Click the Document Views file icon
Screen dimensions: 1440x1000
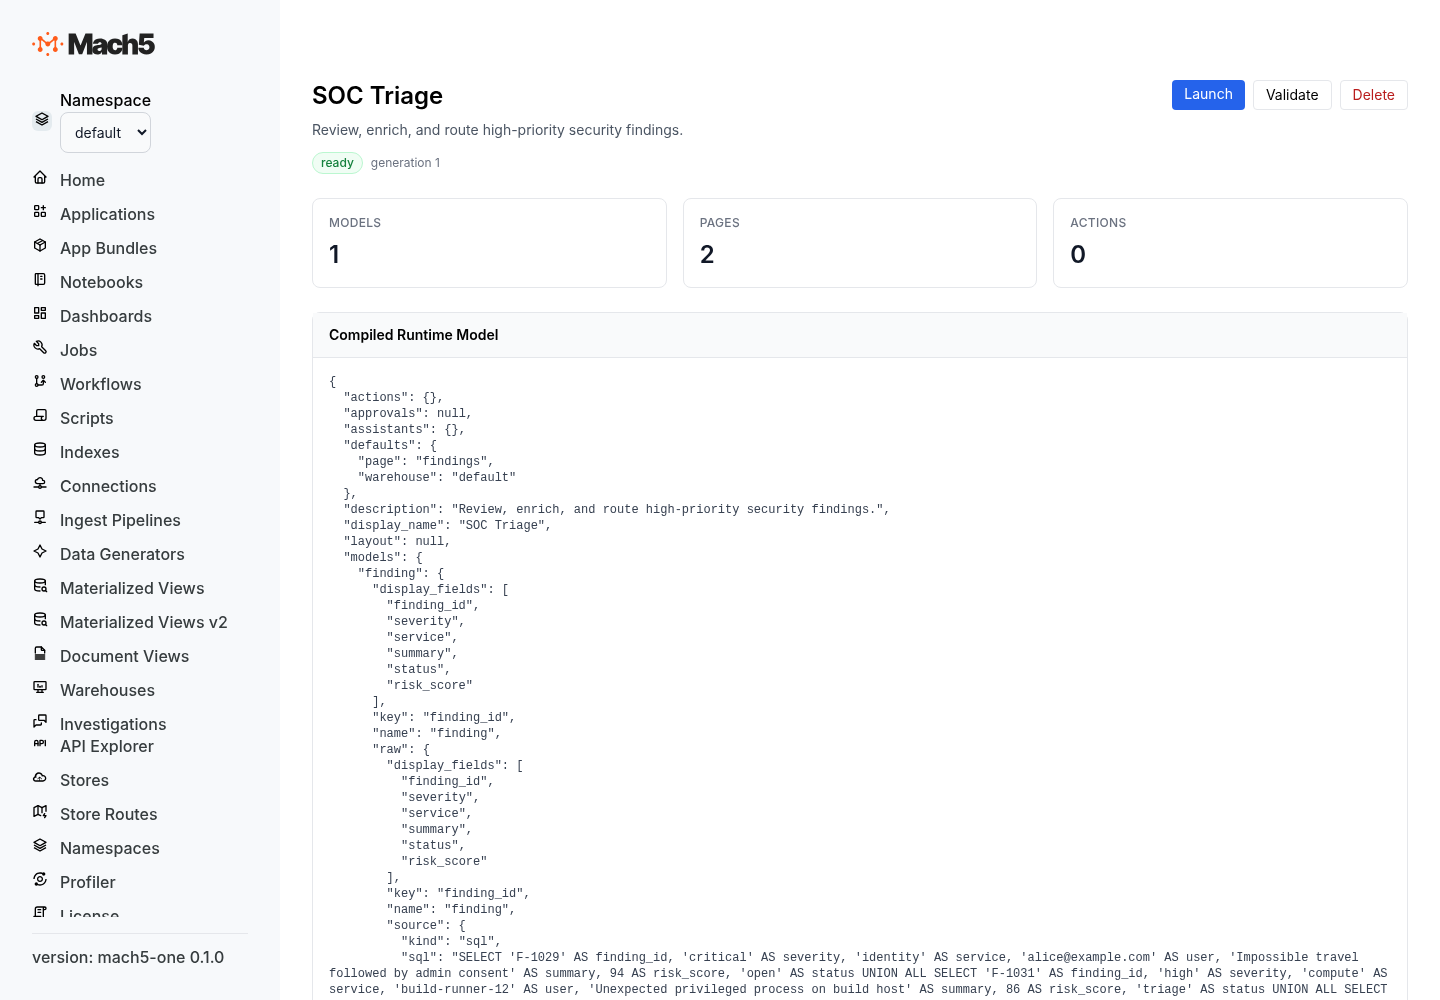tap(40, 654)
